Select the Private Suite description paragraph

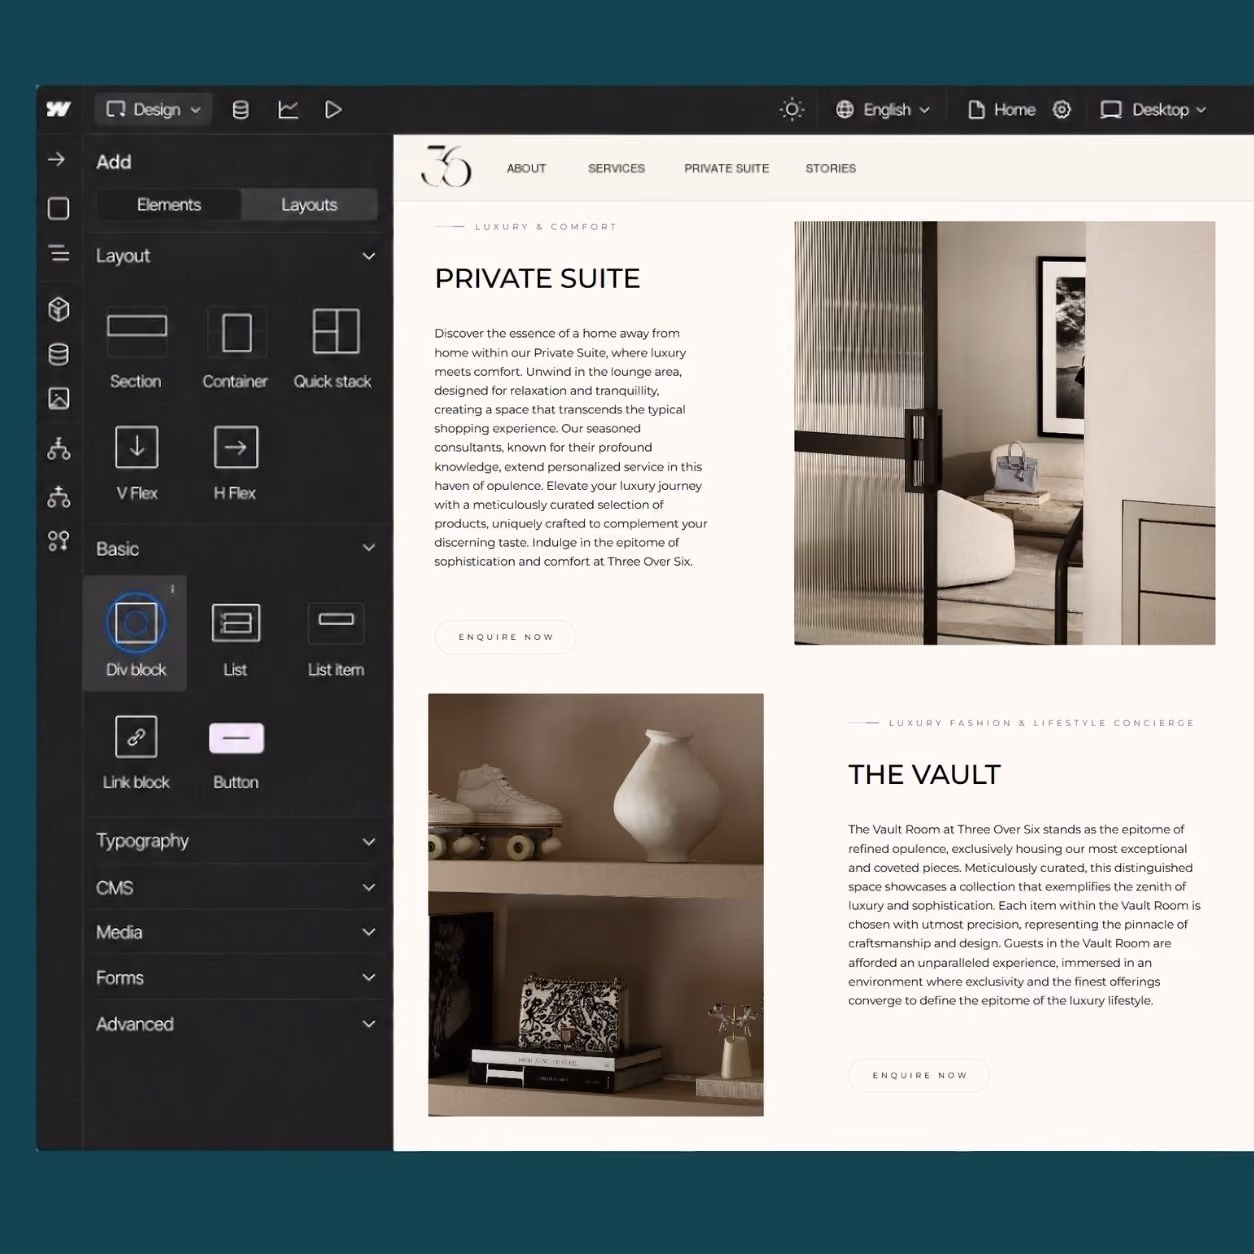pos(571,447)
